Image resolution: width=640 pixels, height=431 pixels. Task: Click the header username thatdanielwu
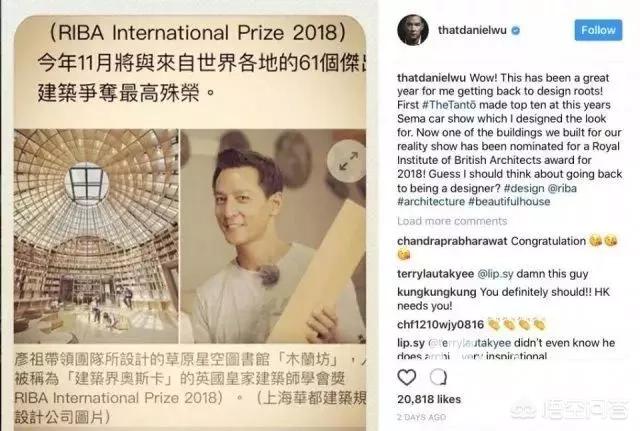coord(472,30)
